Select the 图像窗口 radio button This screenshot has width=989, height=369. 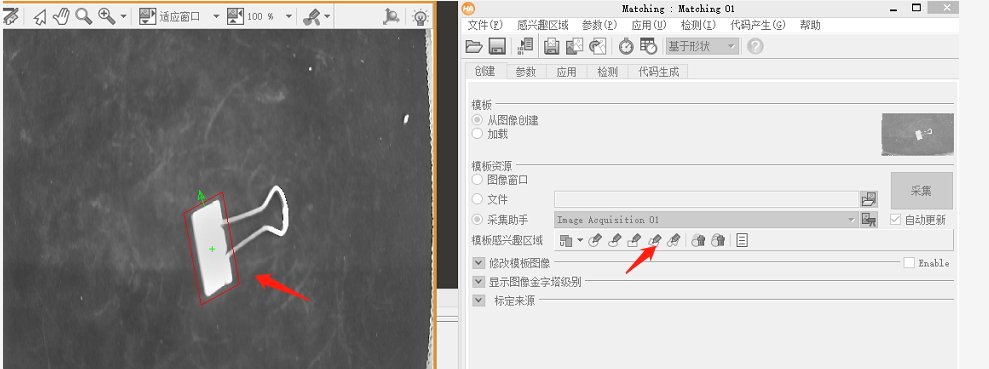click(477, 180)
